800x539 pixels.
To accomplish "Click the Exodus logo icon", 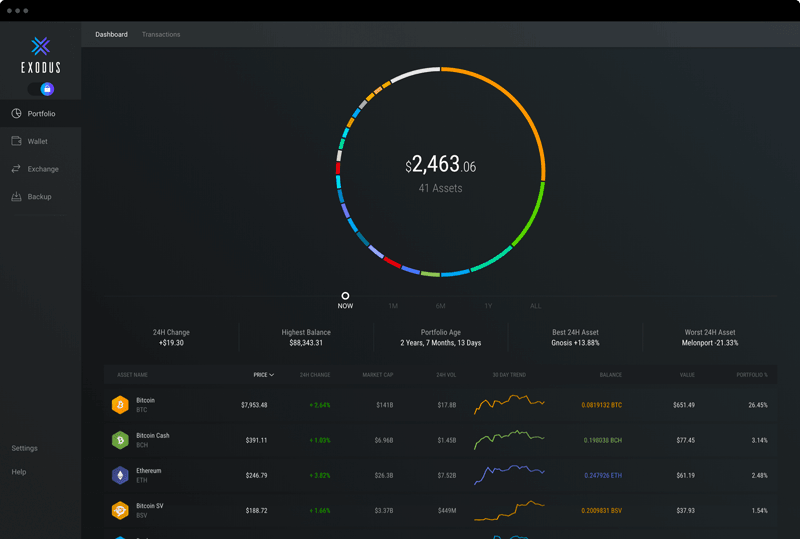I will (40, 46).
